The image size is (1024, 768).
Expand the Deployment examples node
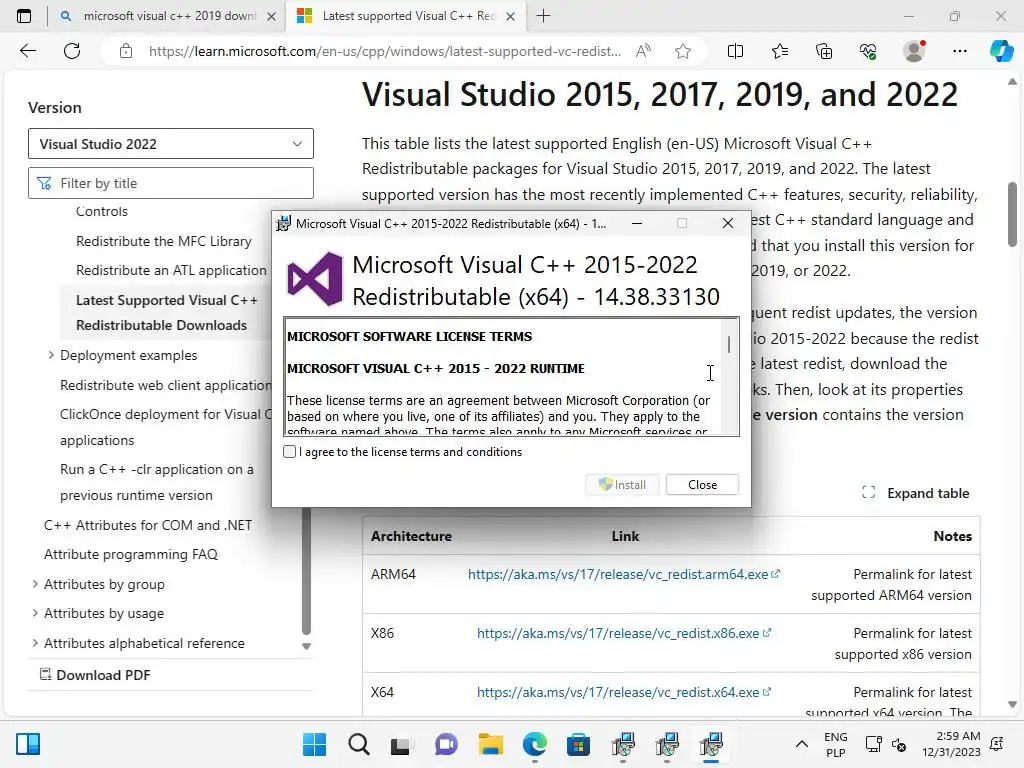coord(51,355)
